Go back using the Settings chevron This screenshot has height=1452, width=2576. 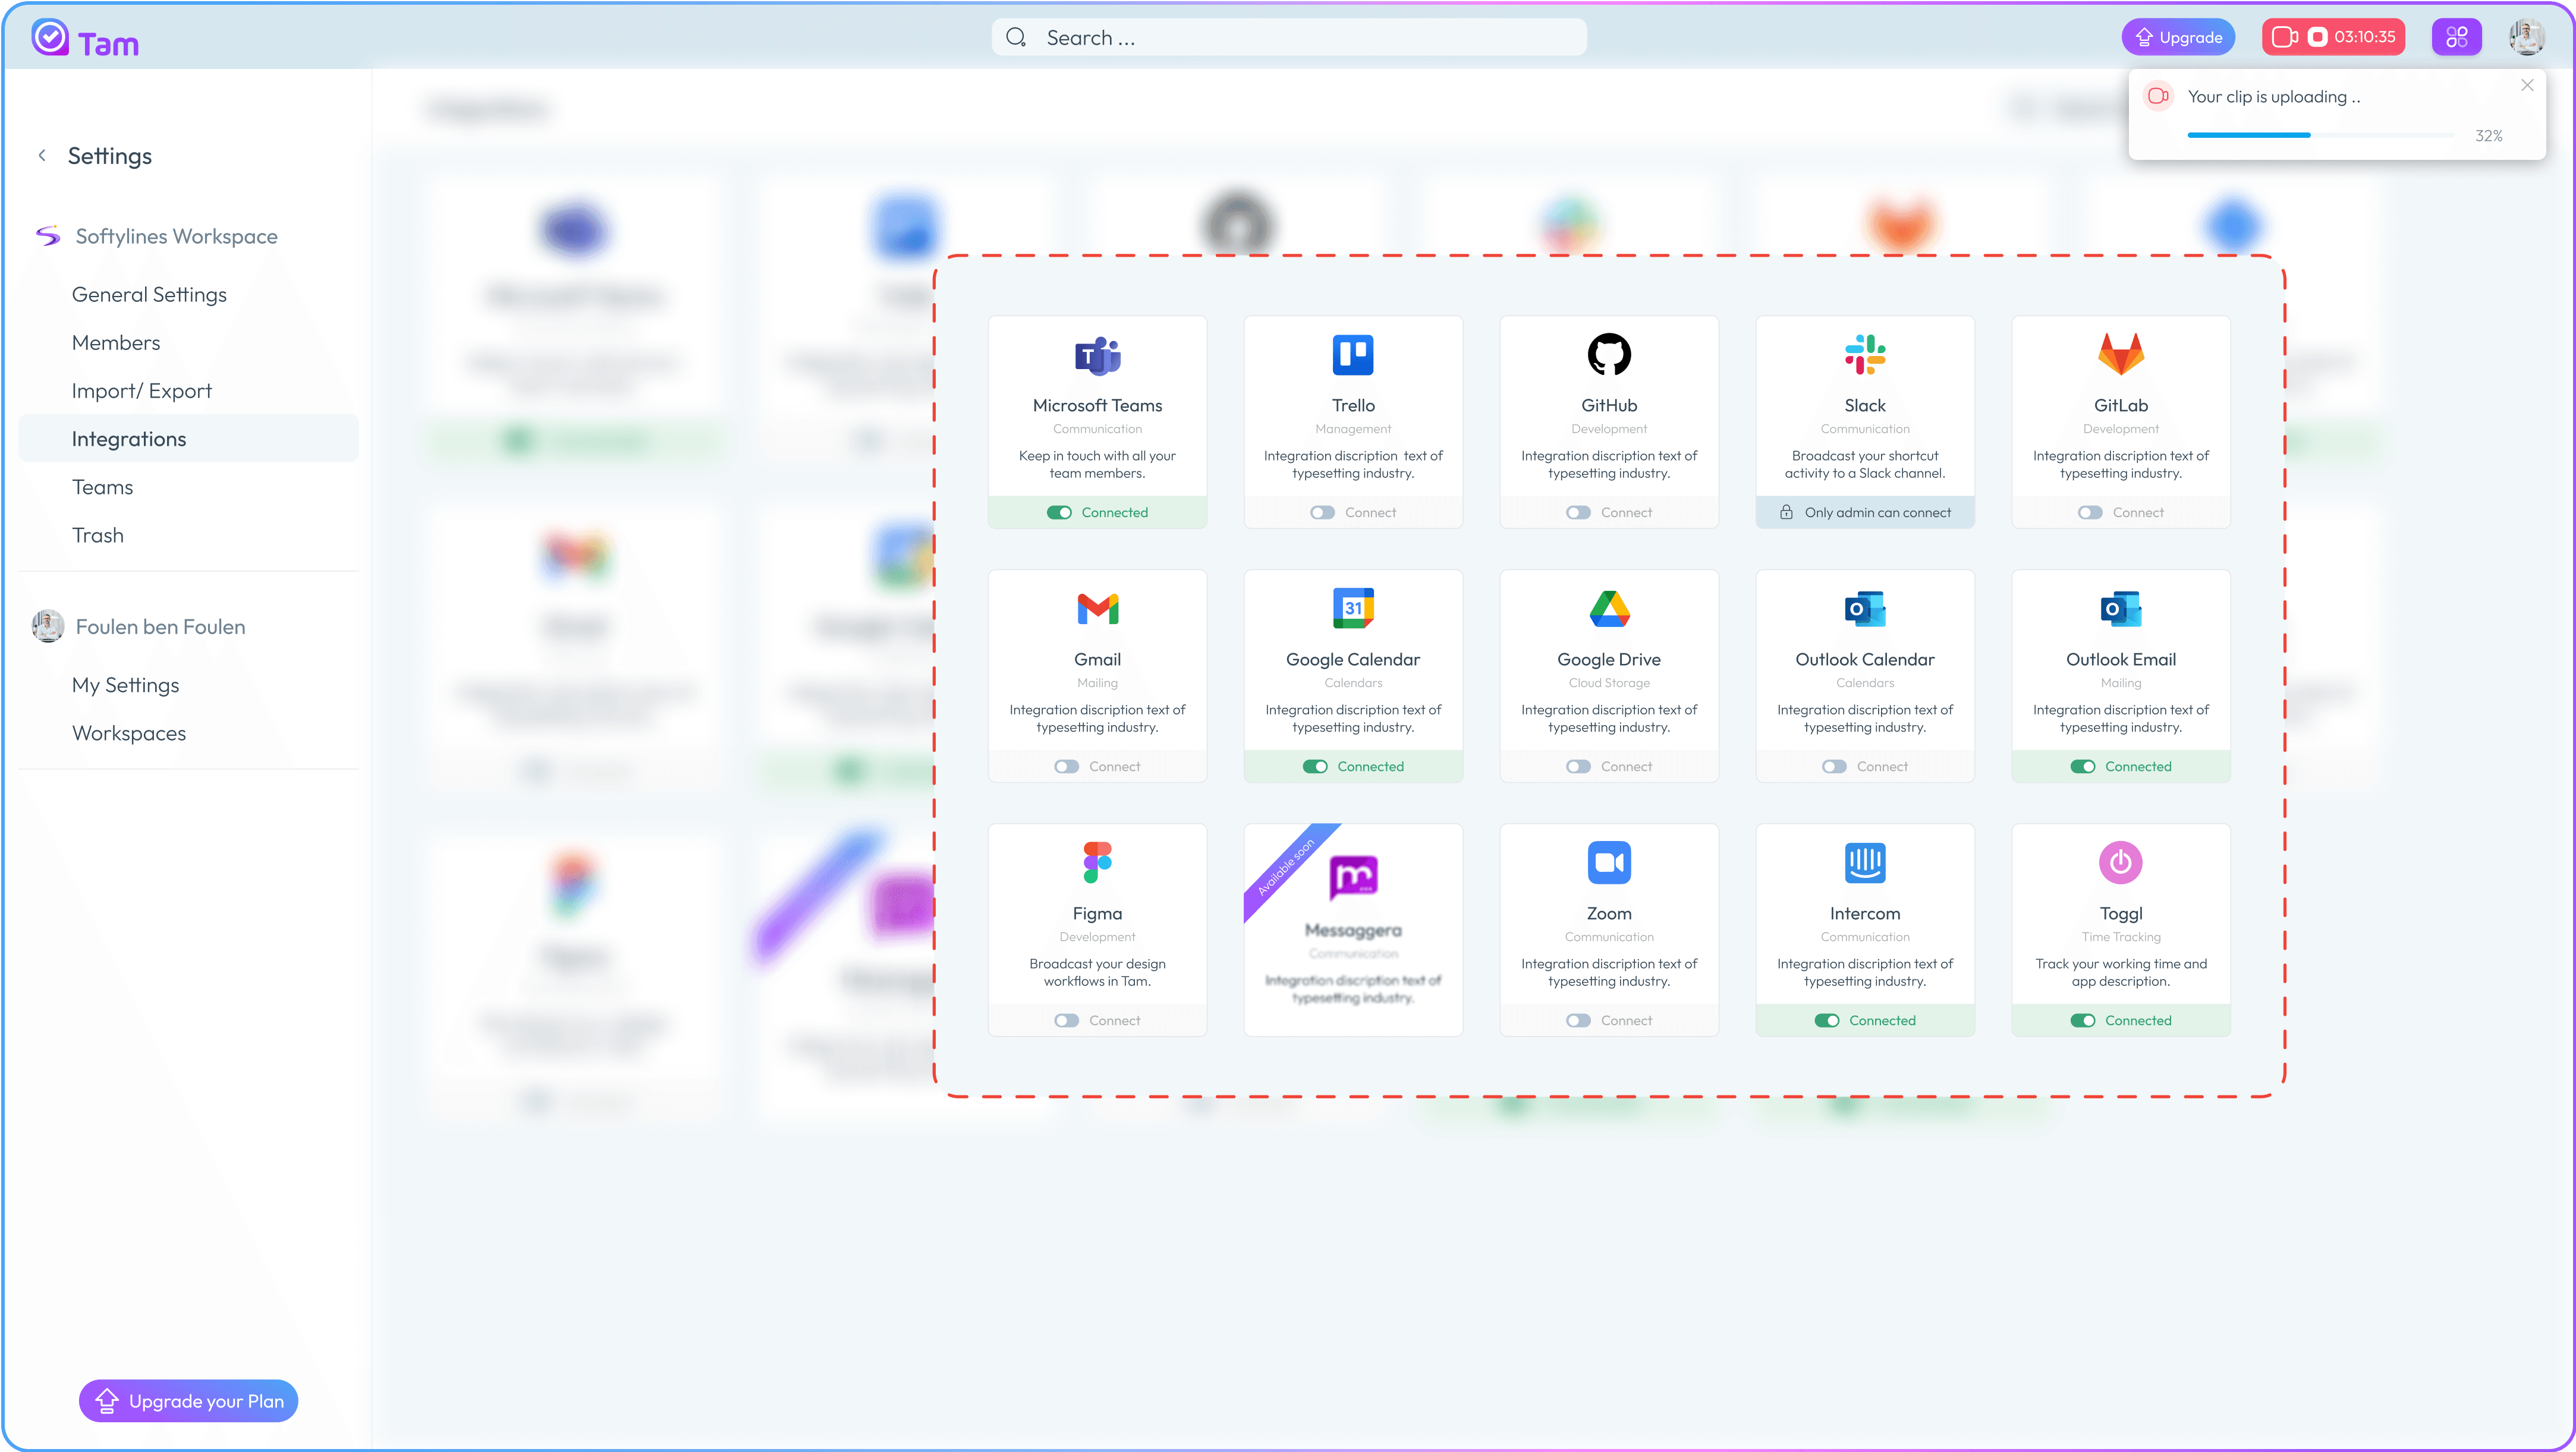coord(42,155)
